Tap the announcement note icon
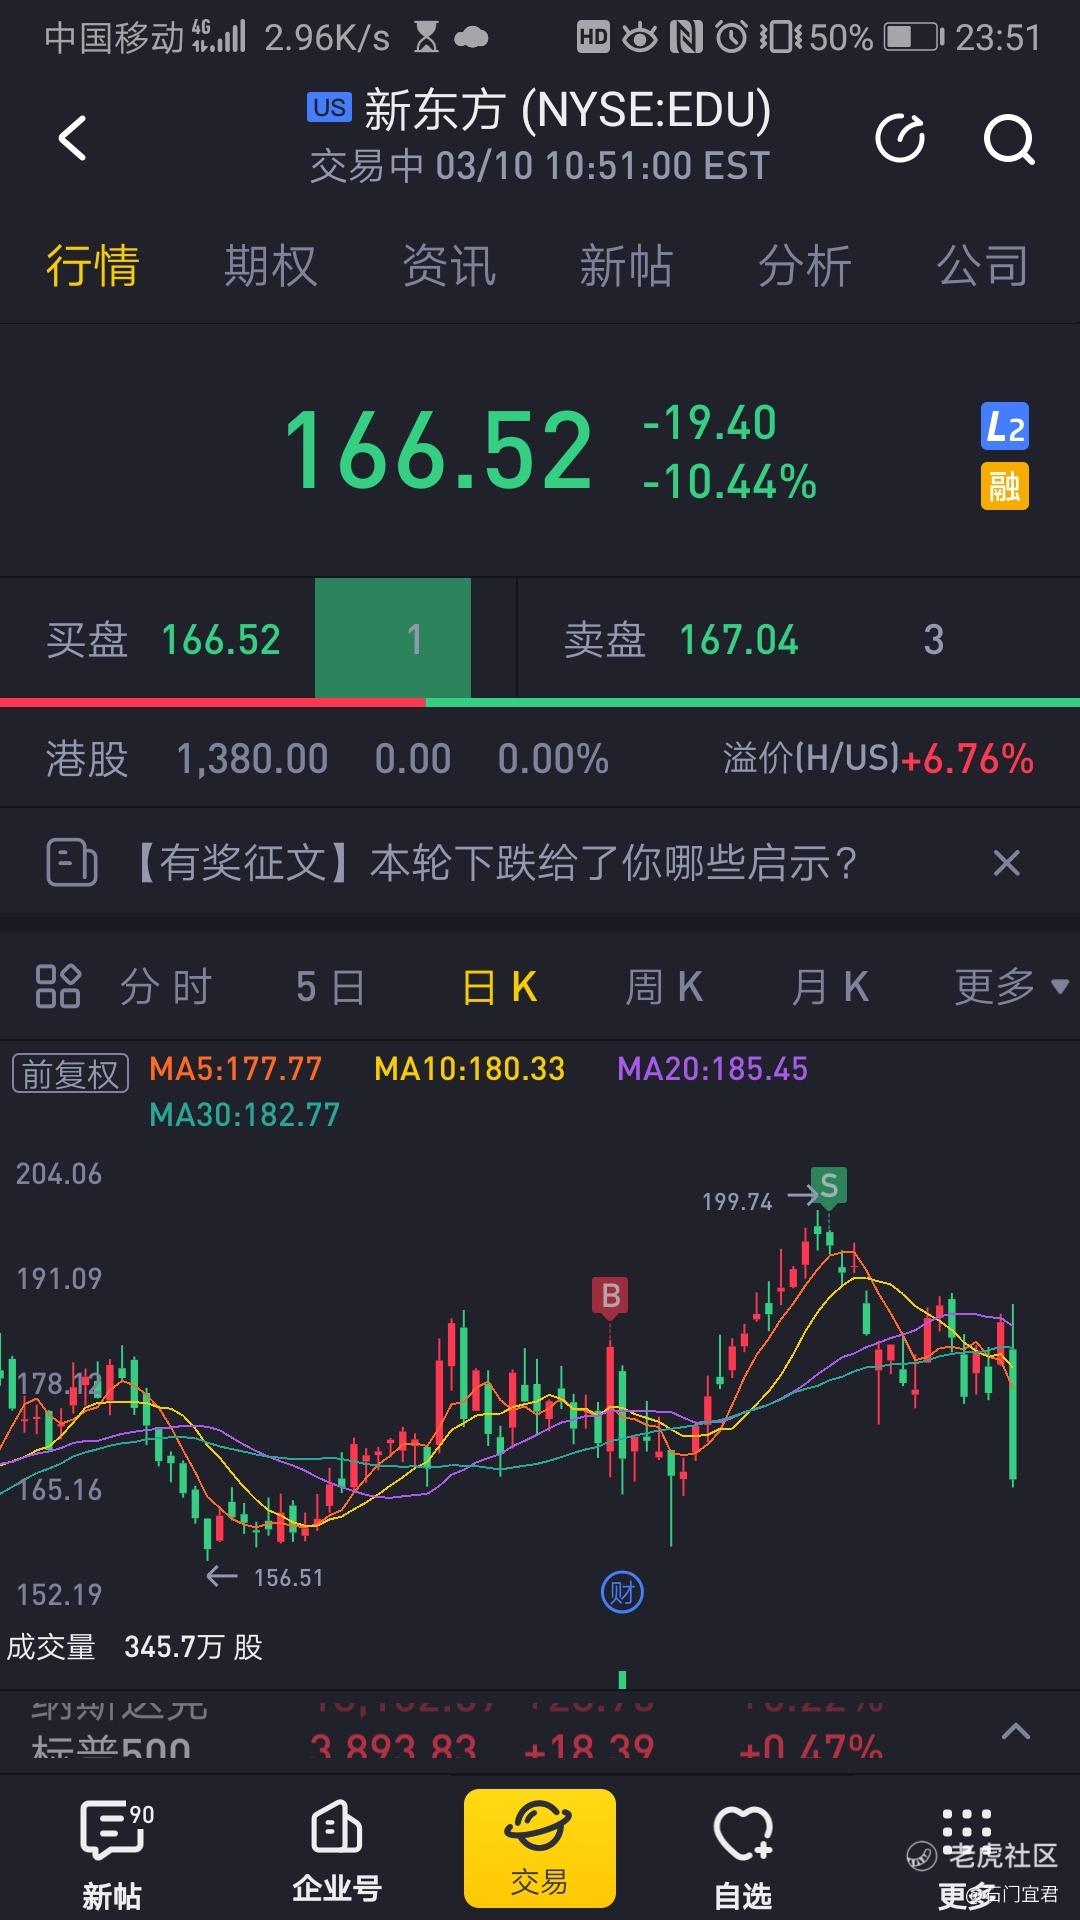 pos(72,862)
